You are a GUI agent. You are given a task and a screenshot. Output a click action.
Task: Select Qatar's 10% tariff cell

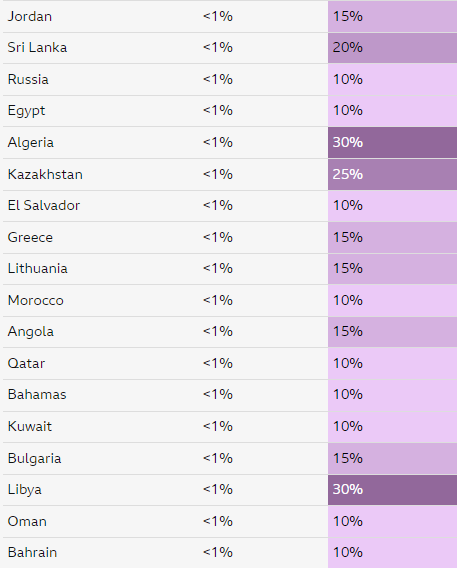(x=393, y=363)
